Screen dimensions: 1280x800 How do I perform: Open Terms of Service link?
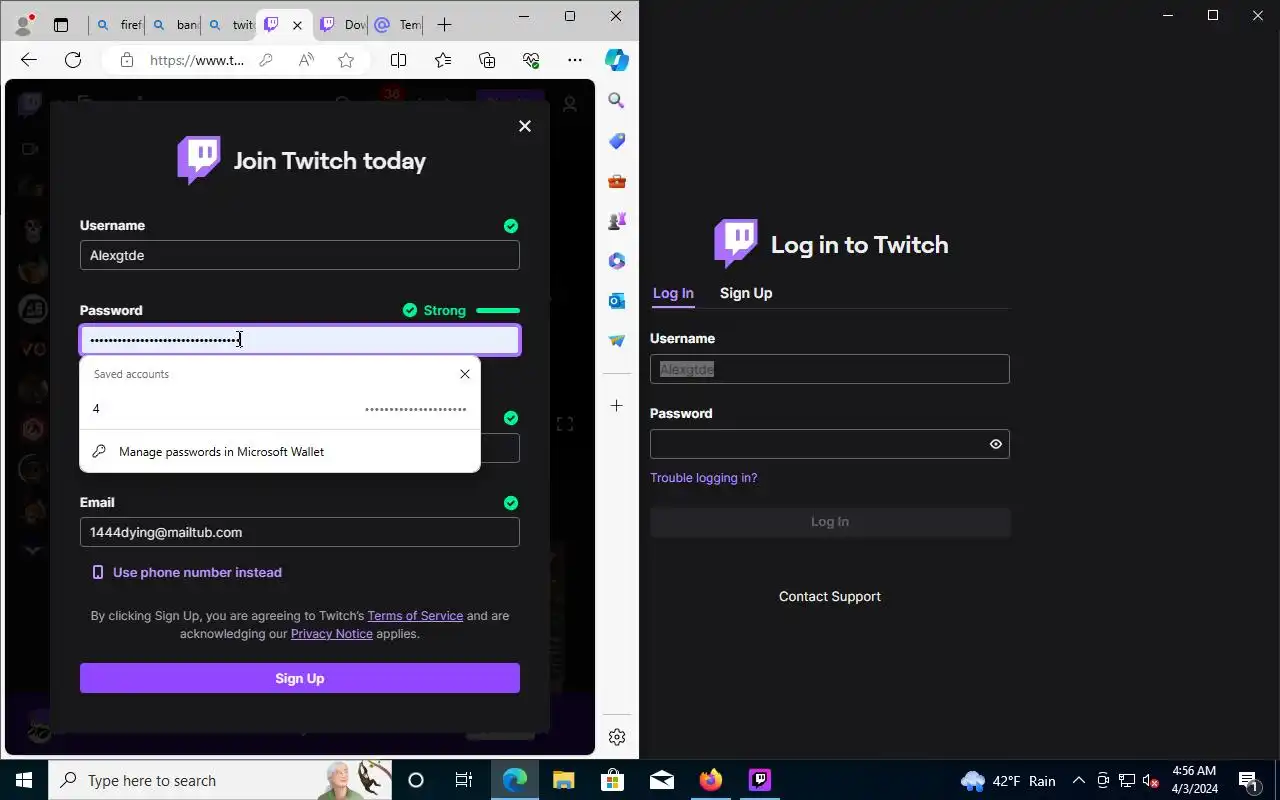coord(415,616)
